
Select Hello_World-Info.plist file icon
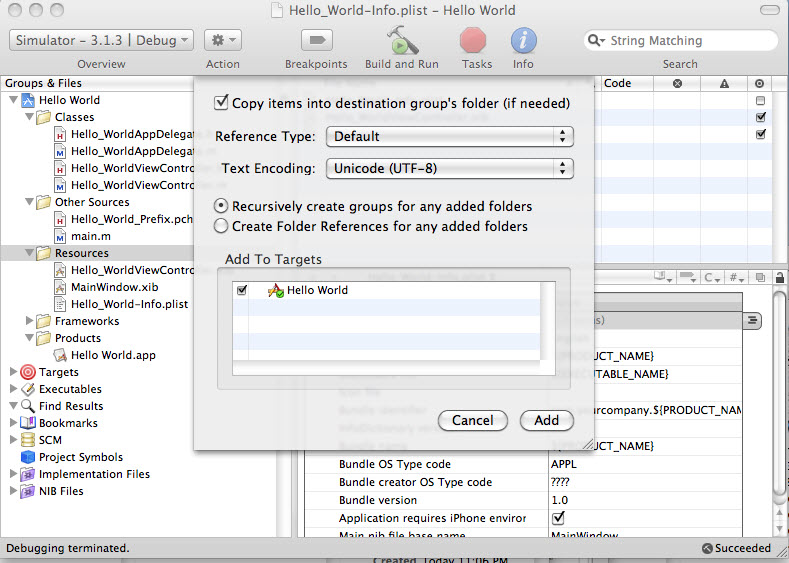pyautogui.click(x=60, y=304)
